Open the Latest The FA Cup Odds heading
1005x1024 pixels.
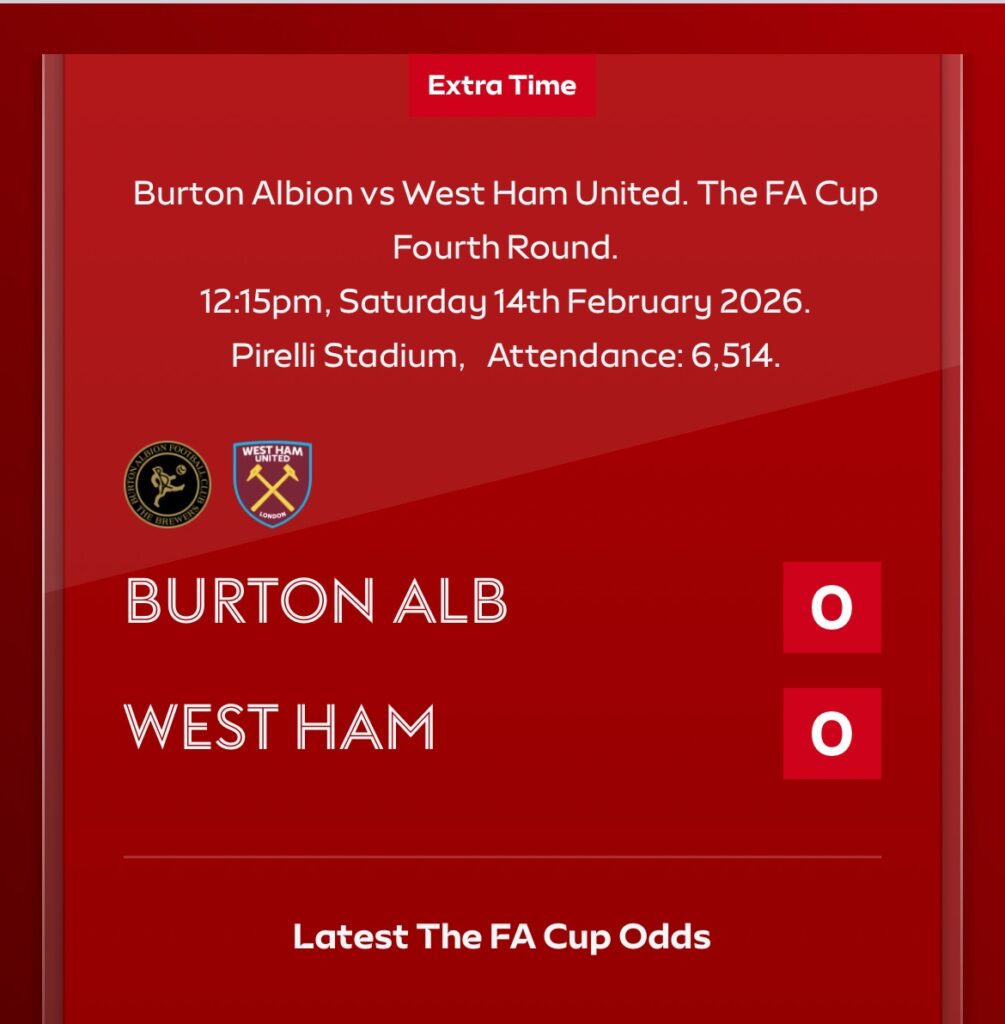click(x=502, y=937)
